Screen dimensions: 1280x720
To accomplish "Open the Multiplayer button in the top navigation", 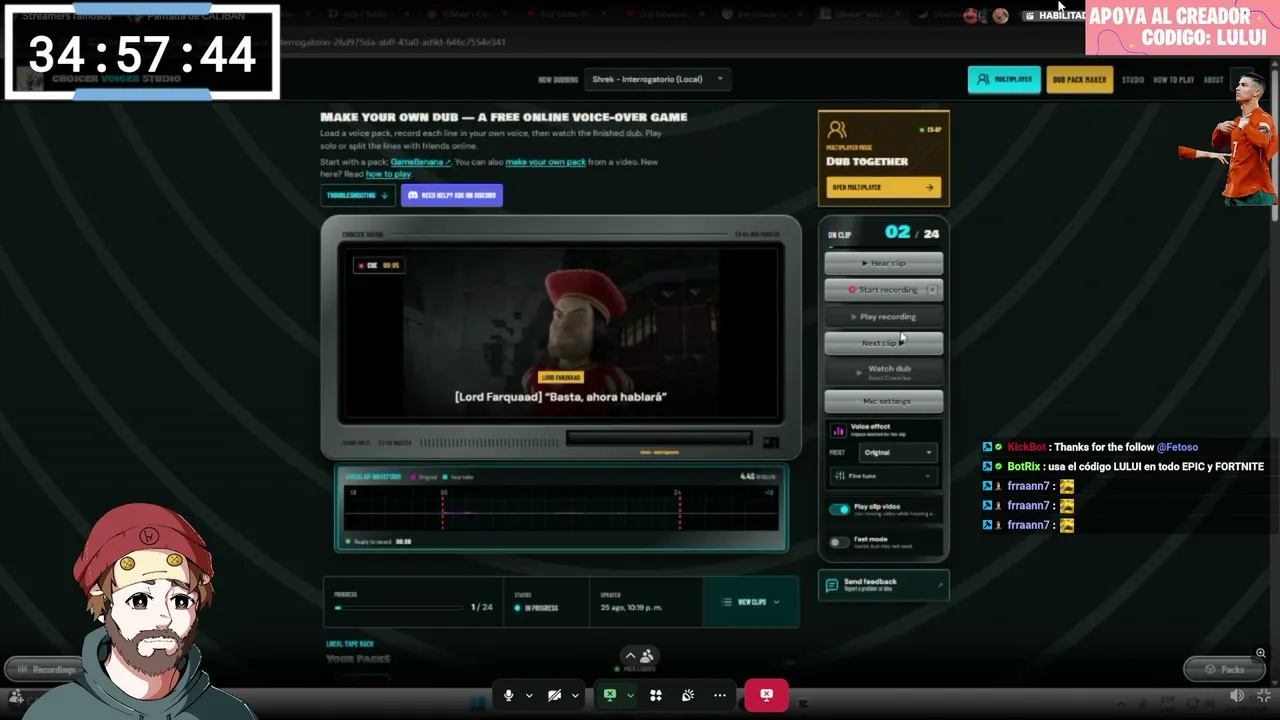I will coord(1004,80).
